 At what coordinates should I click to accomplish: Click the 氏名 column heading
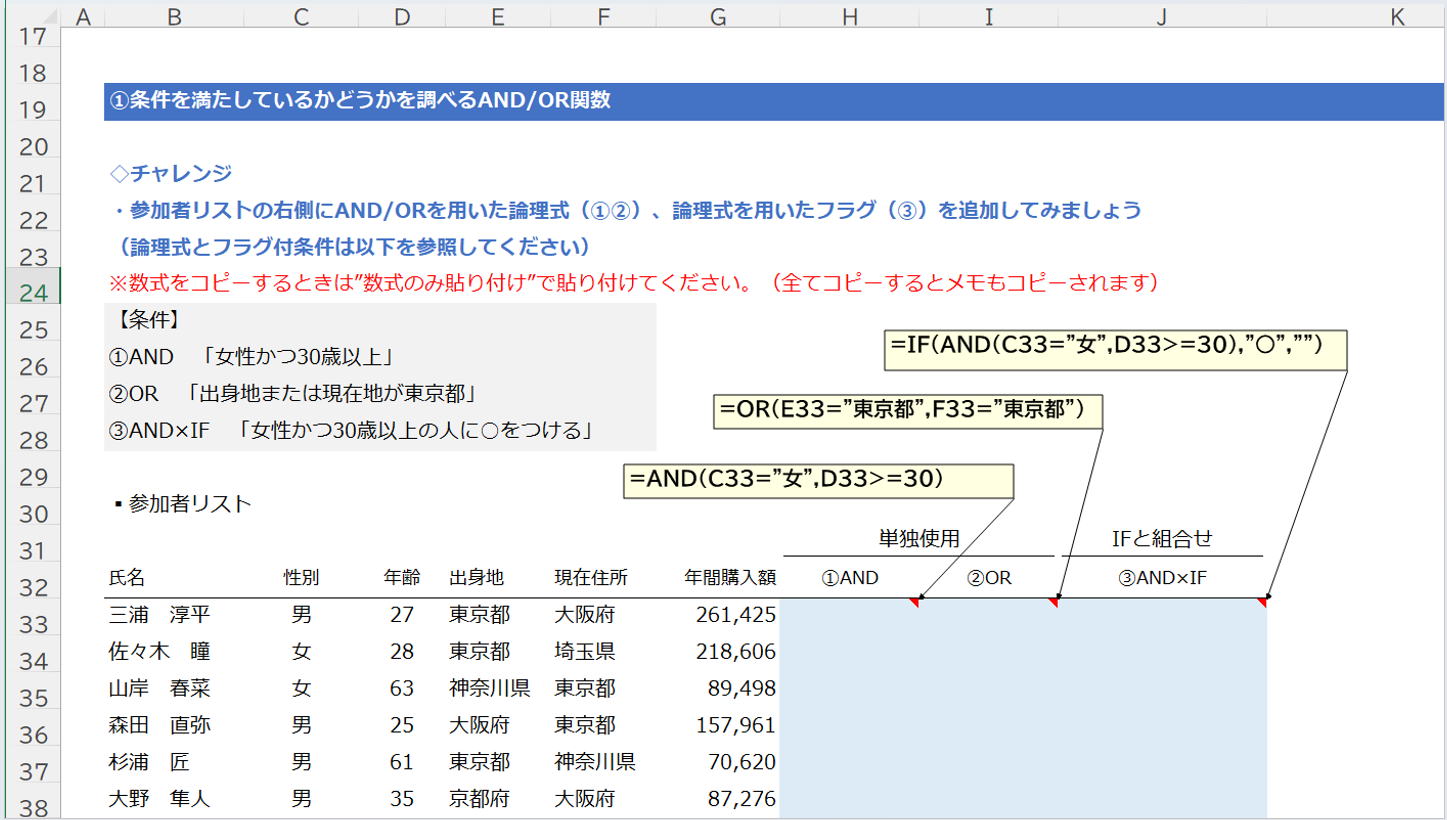point(127,577)
